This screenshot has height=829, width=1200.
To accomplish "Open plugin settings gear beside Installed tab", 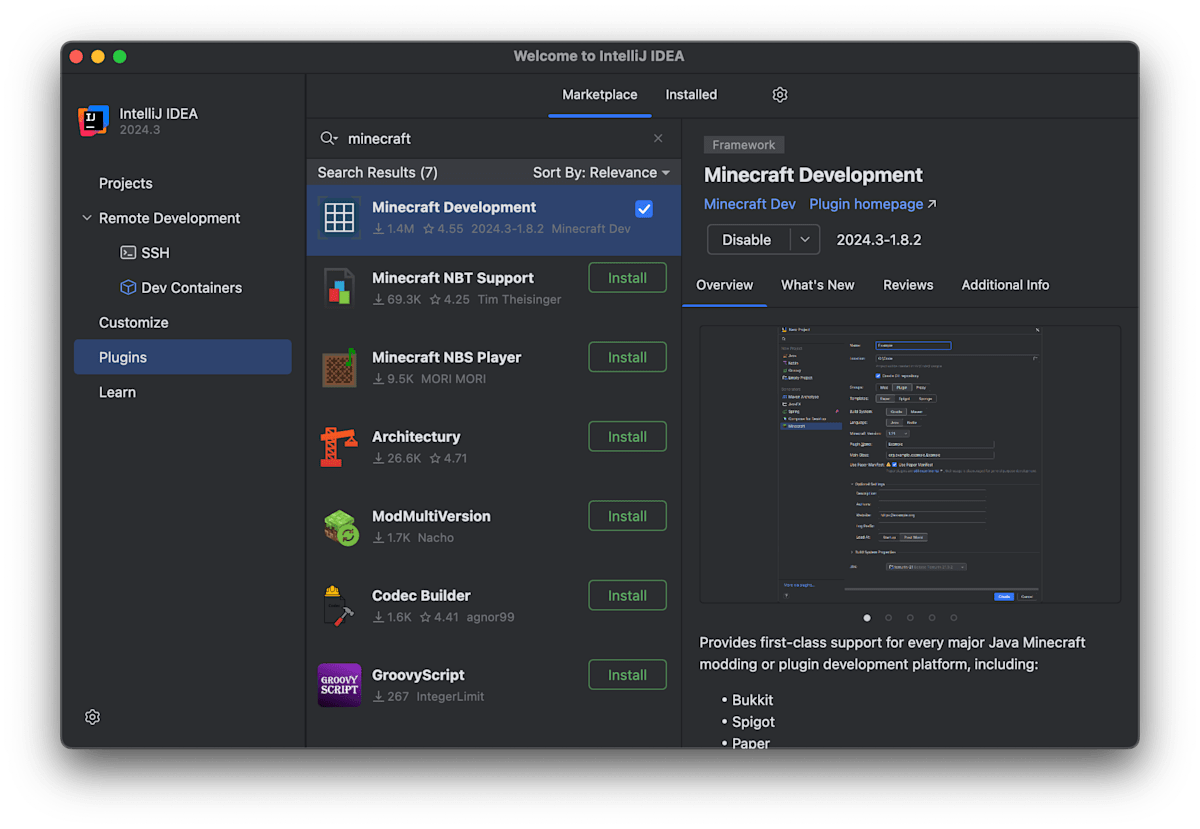I will [x=780, y=94].
